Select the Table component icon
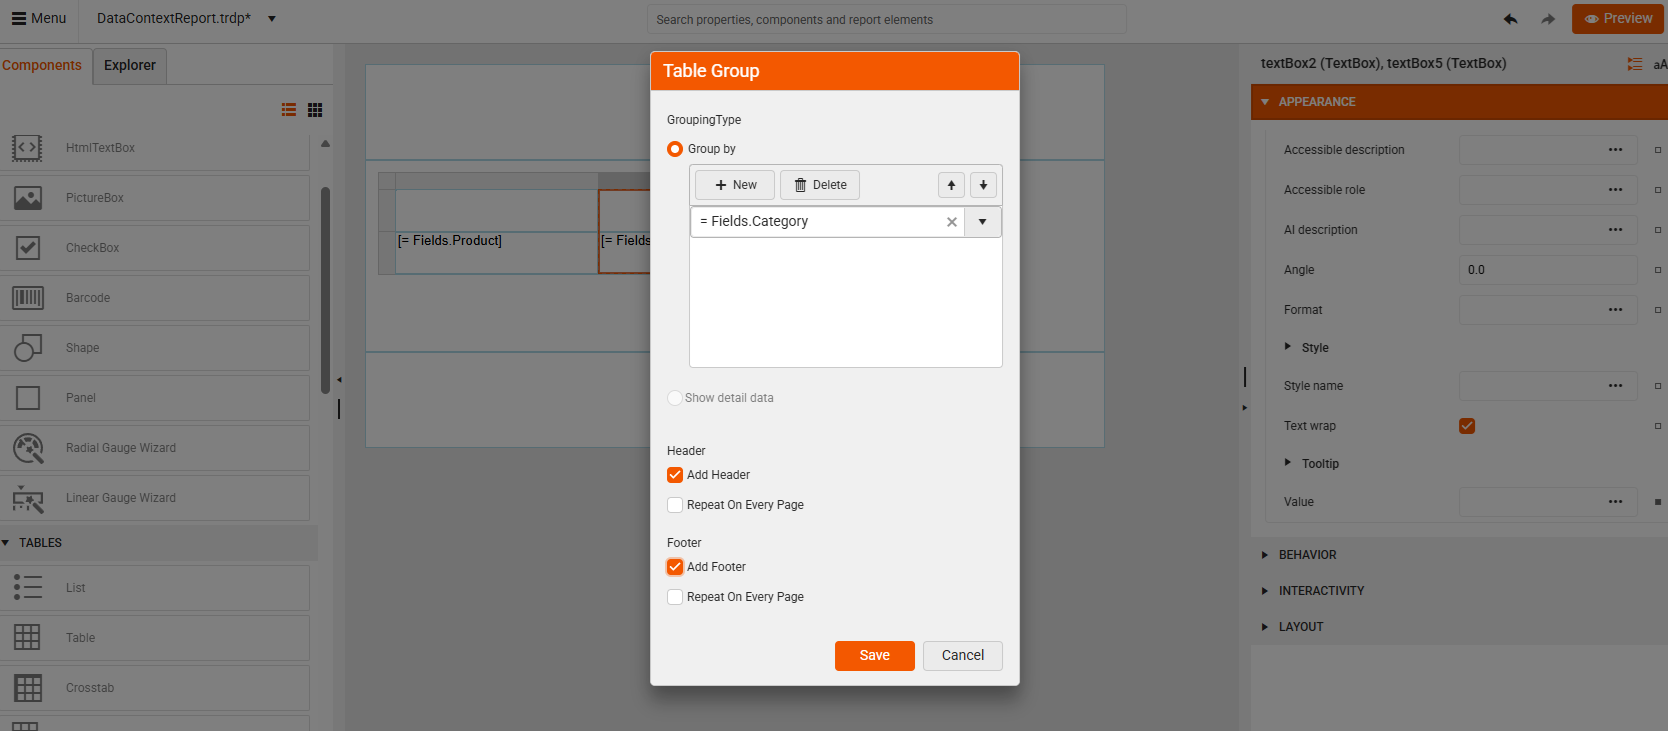The height and width of the screenshot is (731, 1668). (x=28, y=638)
